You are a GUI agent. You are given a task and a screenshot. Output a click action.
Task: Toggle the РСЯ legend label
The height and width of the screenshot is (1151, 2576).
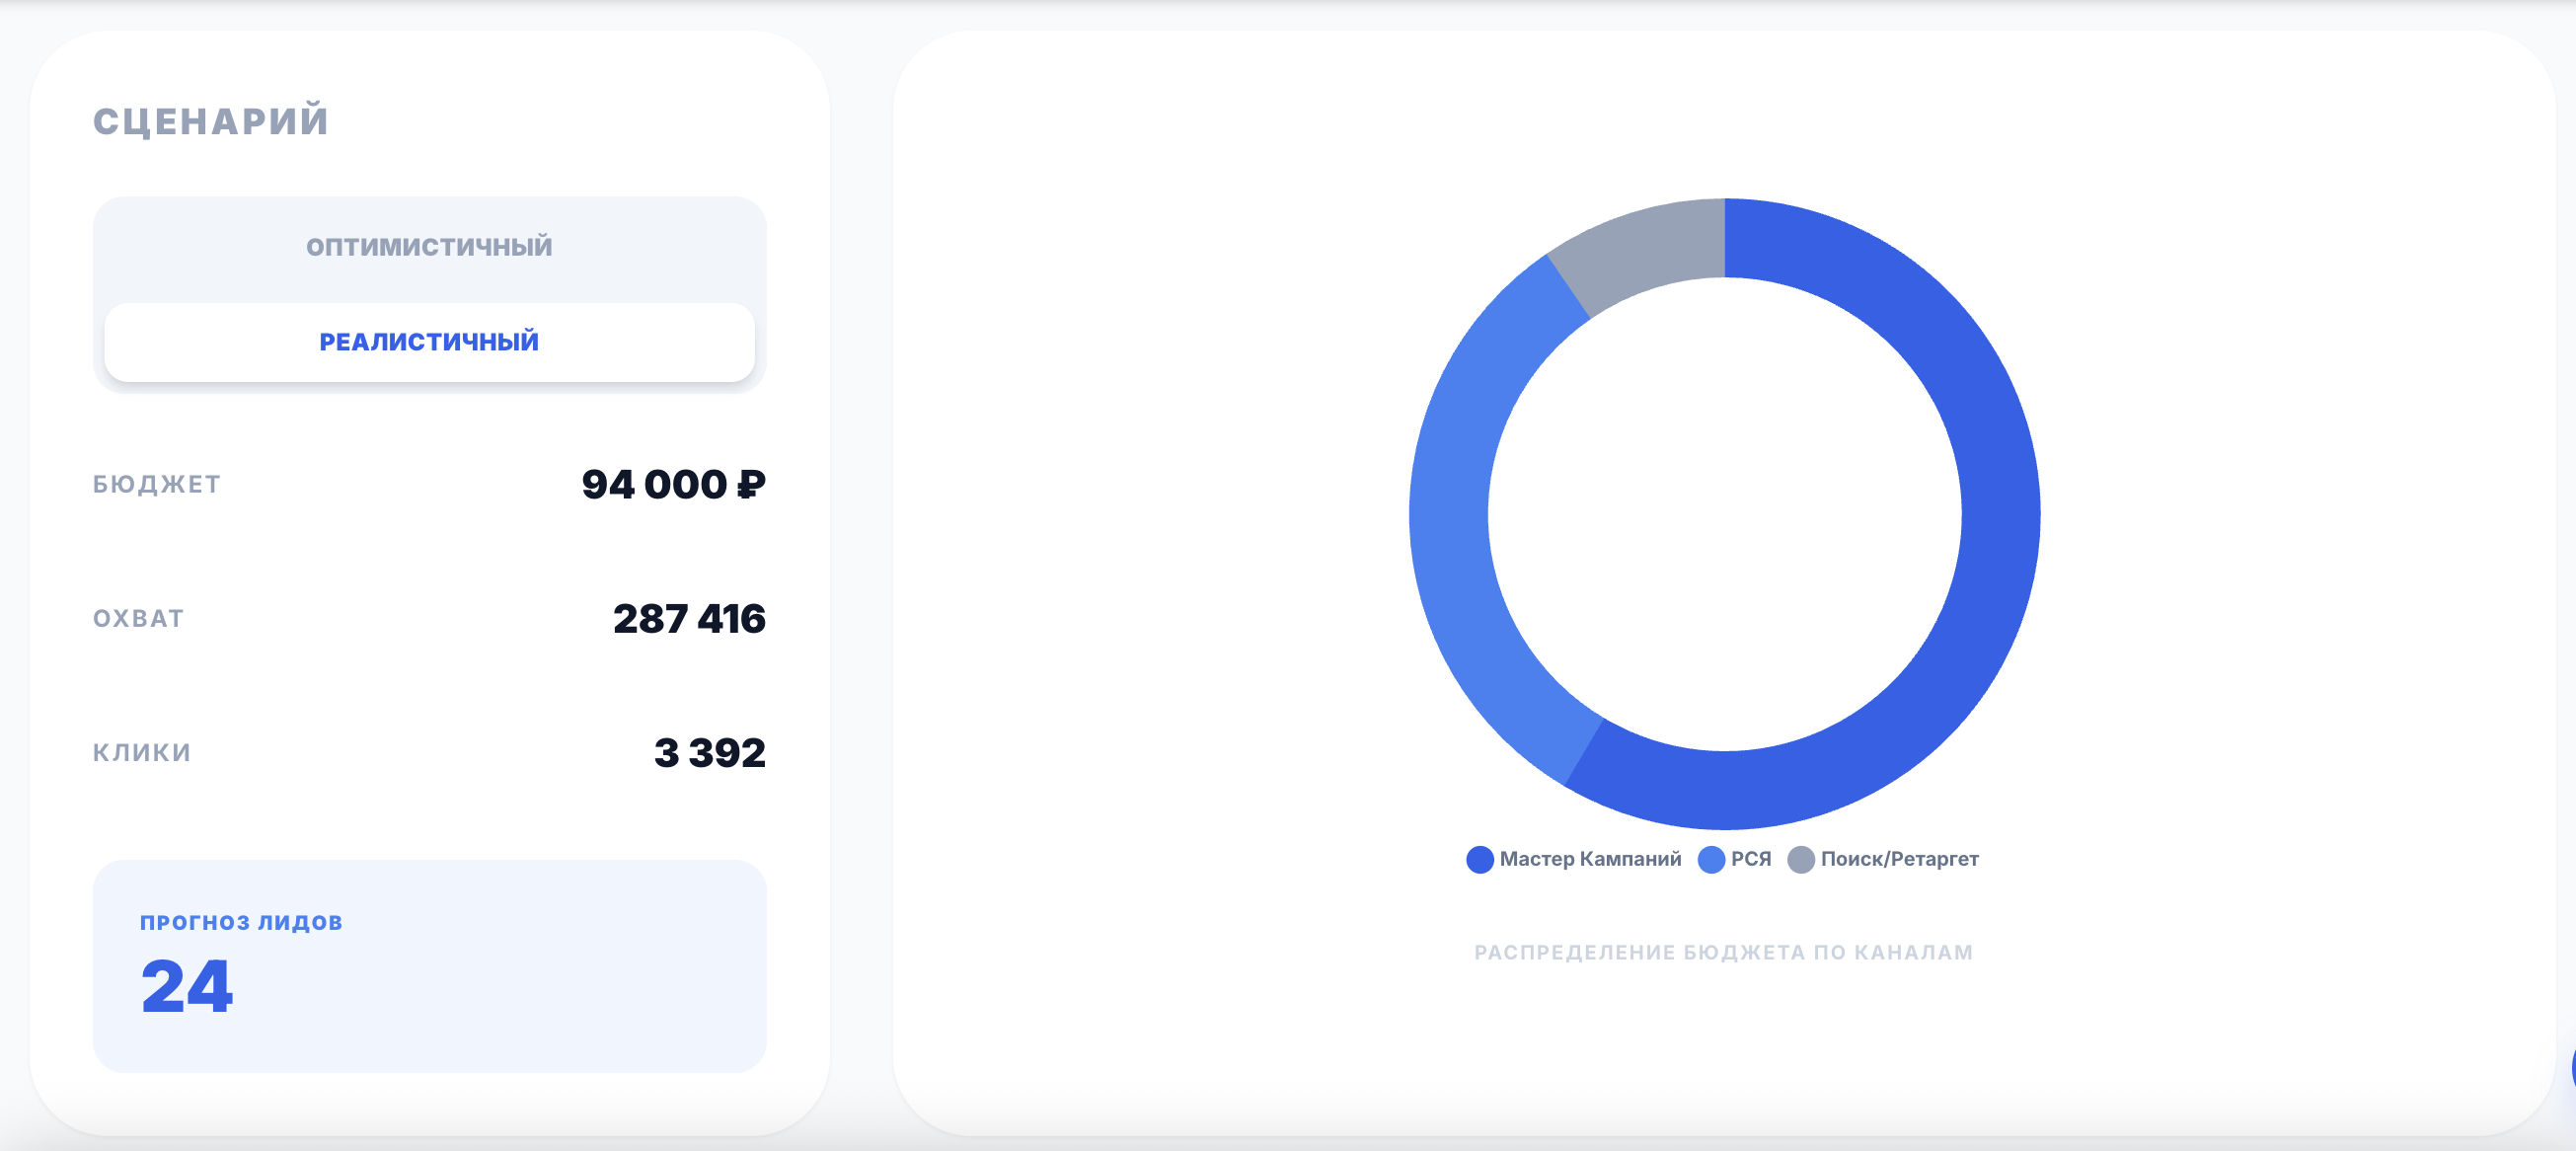pos(1750,859)
